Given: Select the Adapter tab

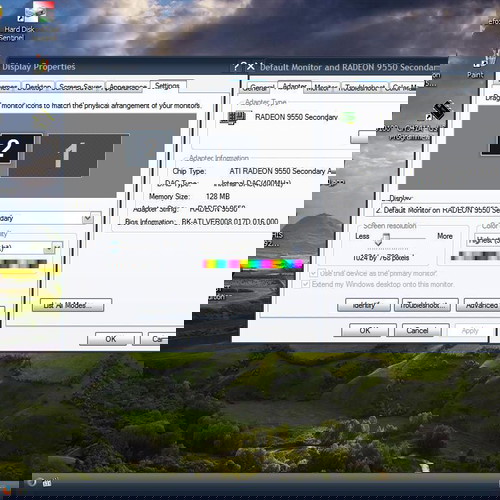Looking at the screenshot, I should 294,86.
